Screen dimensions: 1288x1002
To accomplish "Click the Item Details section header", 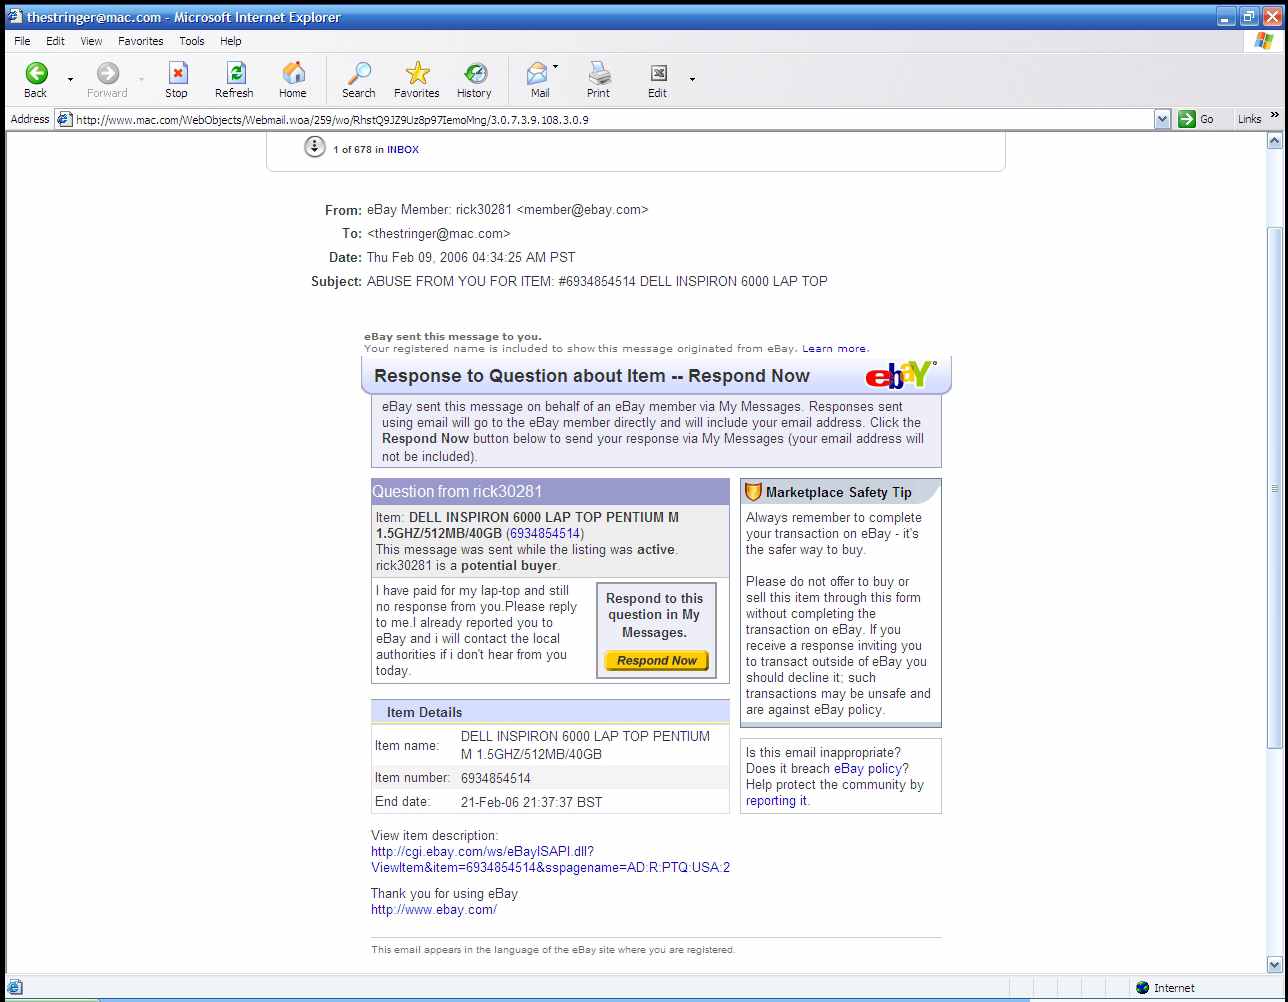I will click(x=550, y=712).
